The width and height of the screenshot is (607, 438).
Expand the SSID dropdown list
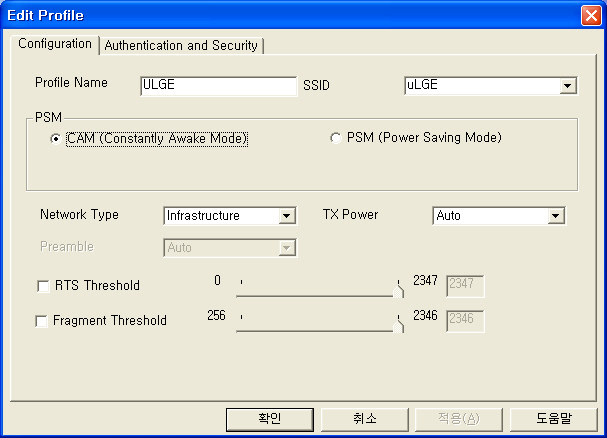568,86
